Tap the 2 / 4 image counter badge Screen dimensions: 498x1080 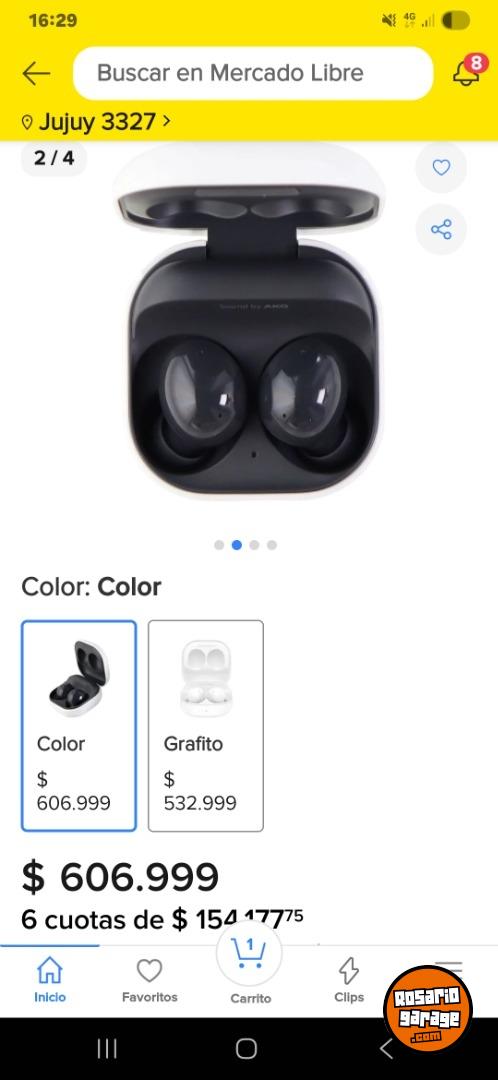[x=54, y=158]
